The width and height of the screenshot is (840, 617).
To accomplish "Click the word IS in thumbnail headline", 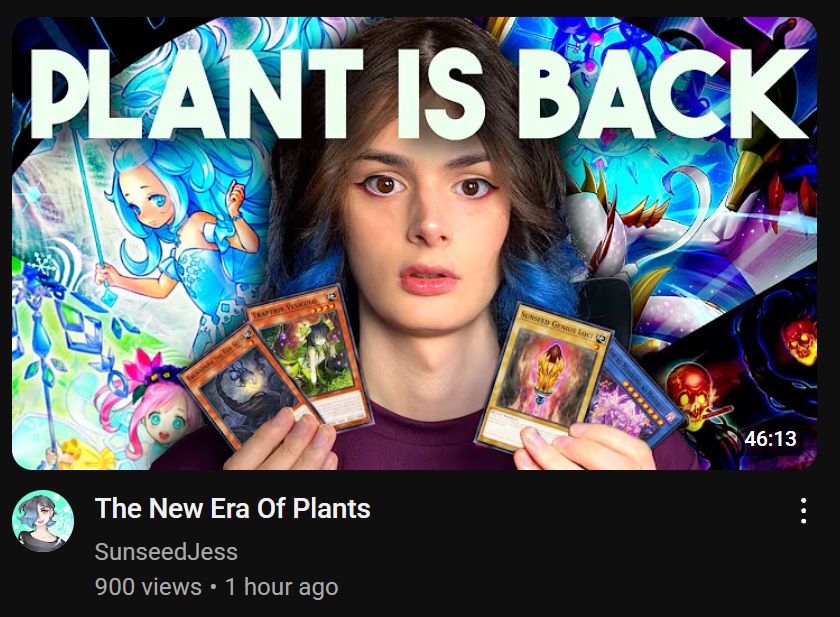I will pyautogui.click(x=440, y=92).
